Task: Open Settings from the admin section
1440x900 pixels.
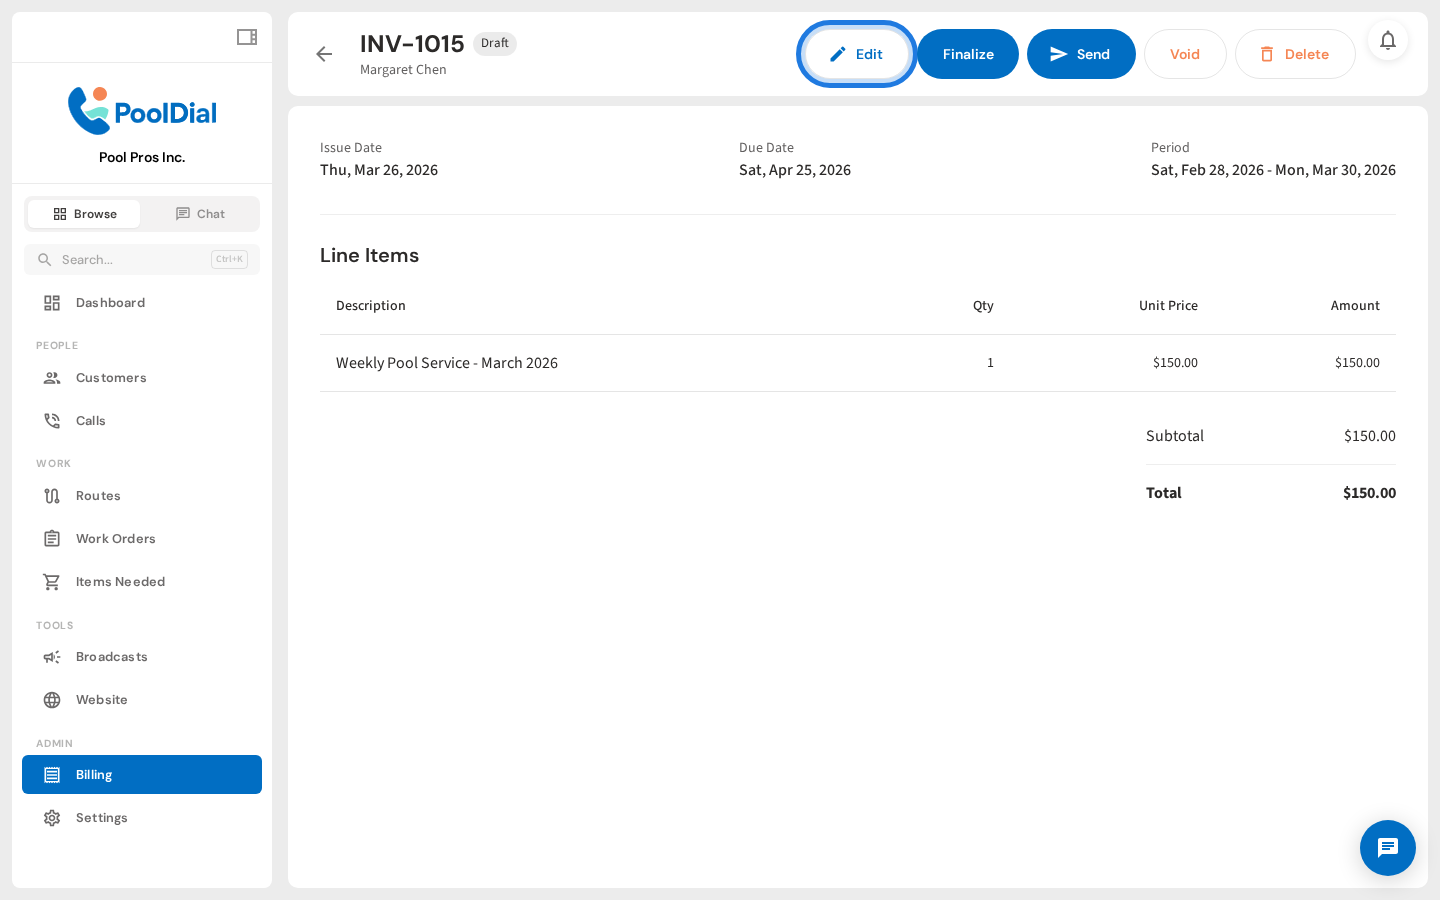Action: tap(101, 817)
